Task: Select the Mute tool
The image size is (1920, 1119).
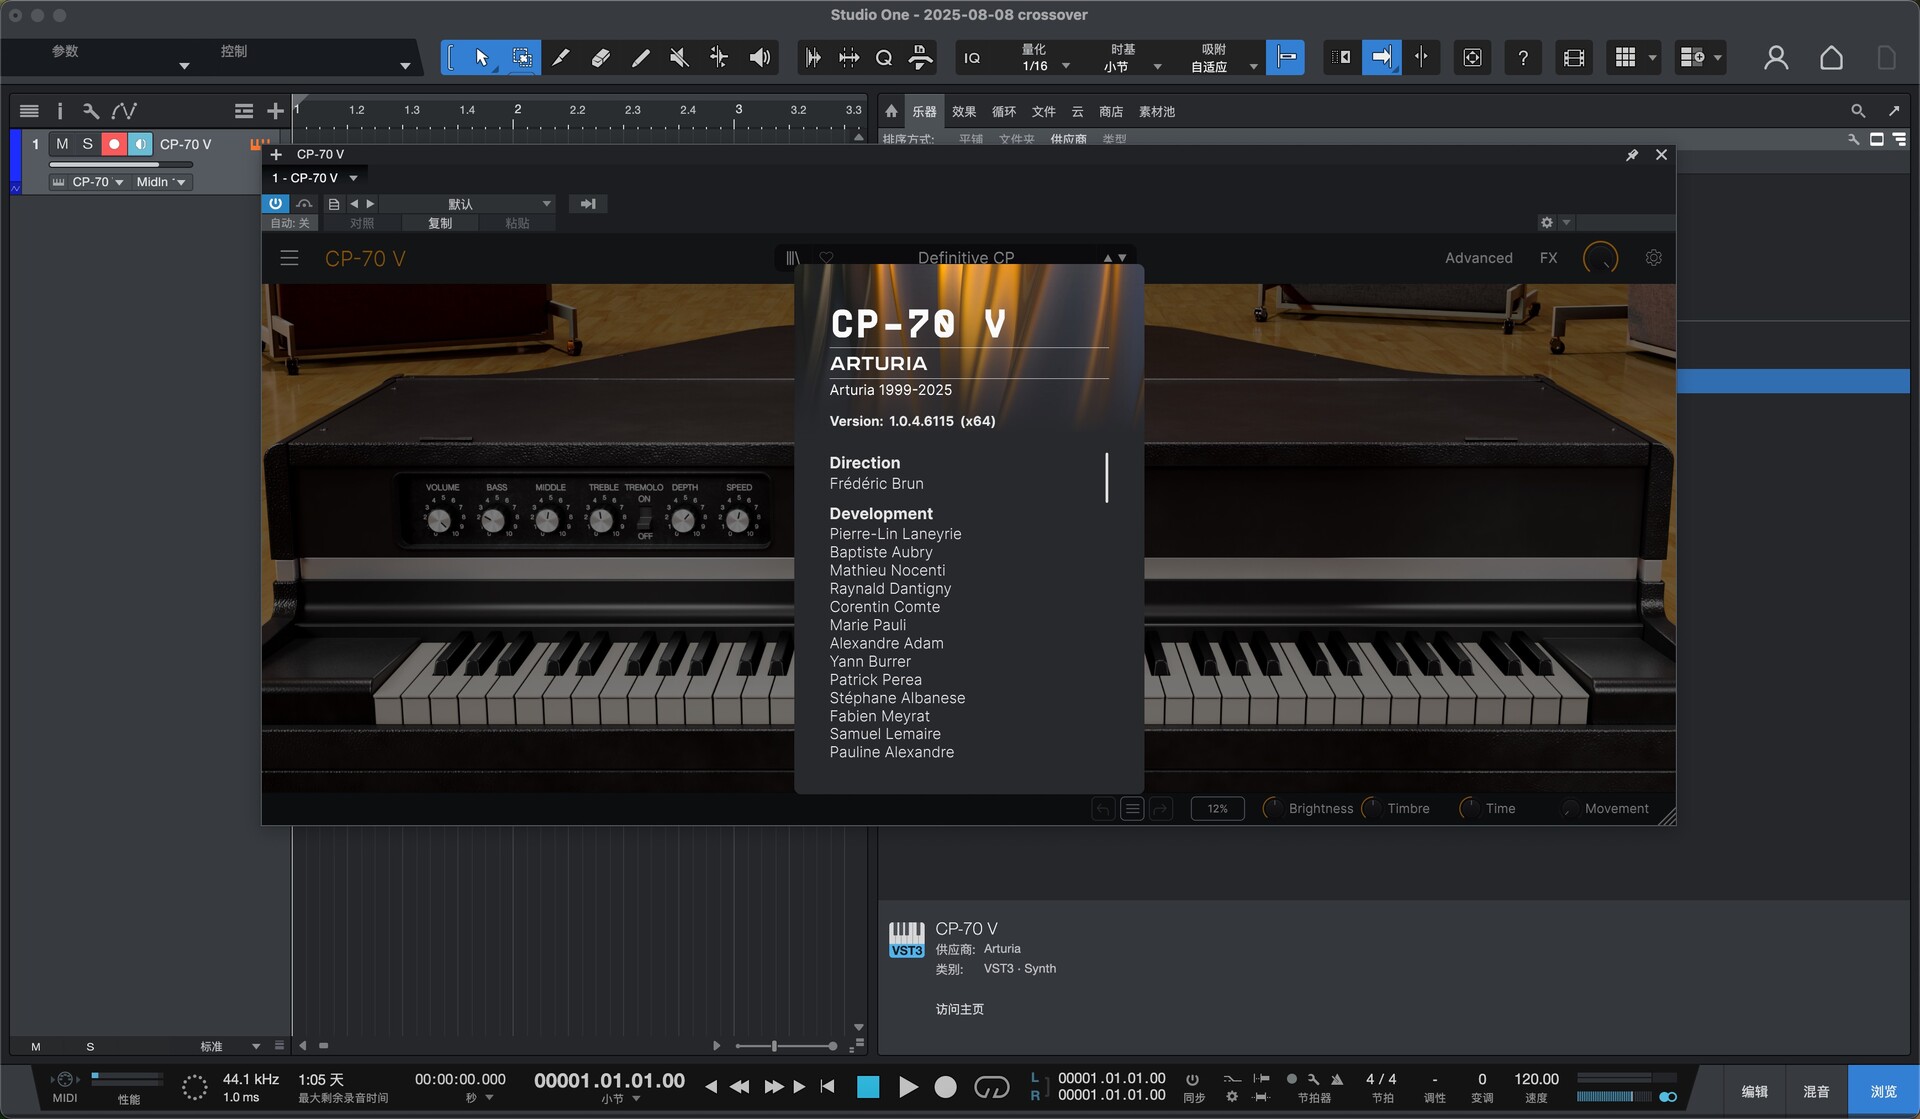Action: (x=680, y=58)
